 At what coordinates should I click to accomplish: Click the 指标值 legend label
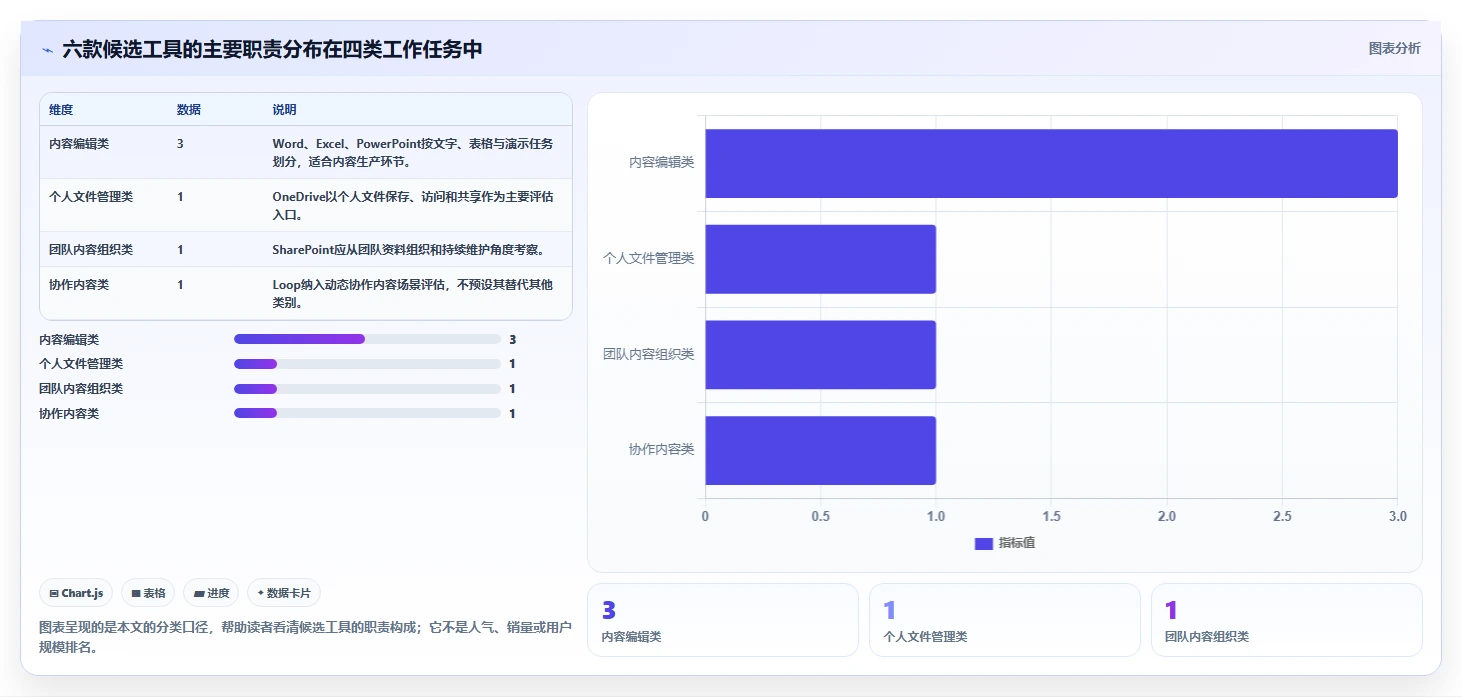tap(1016, 543)
